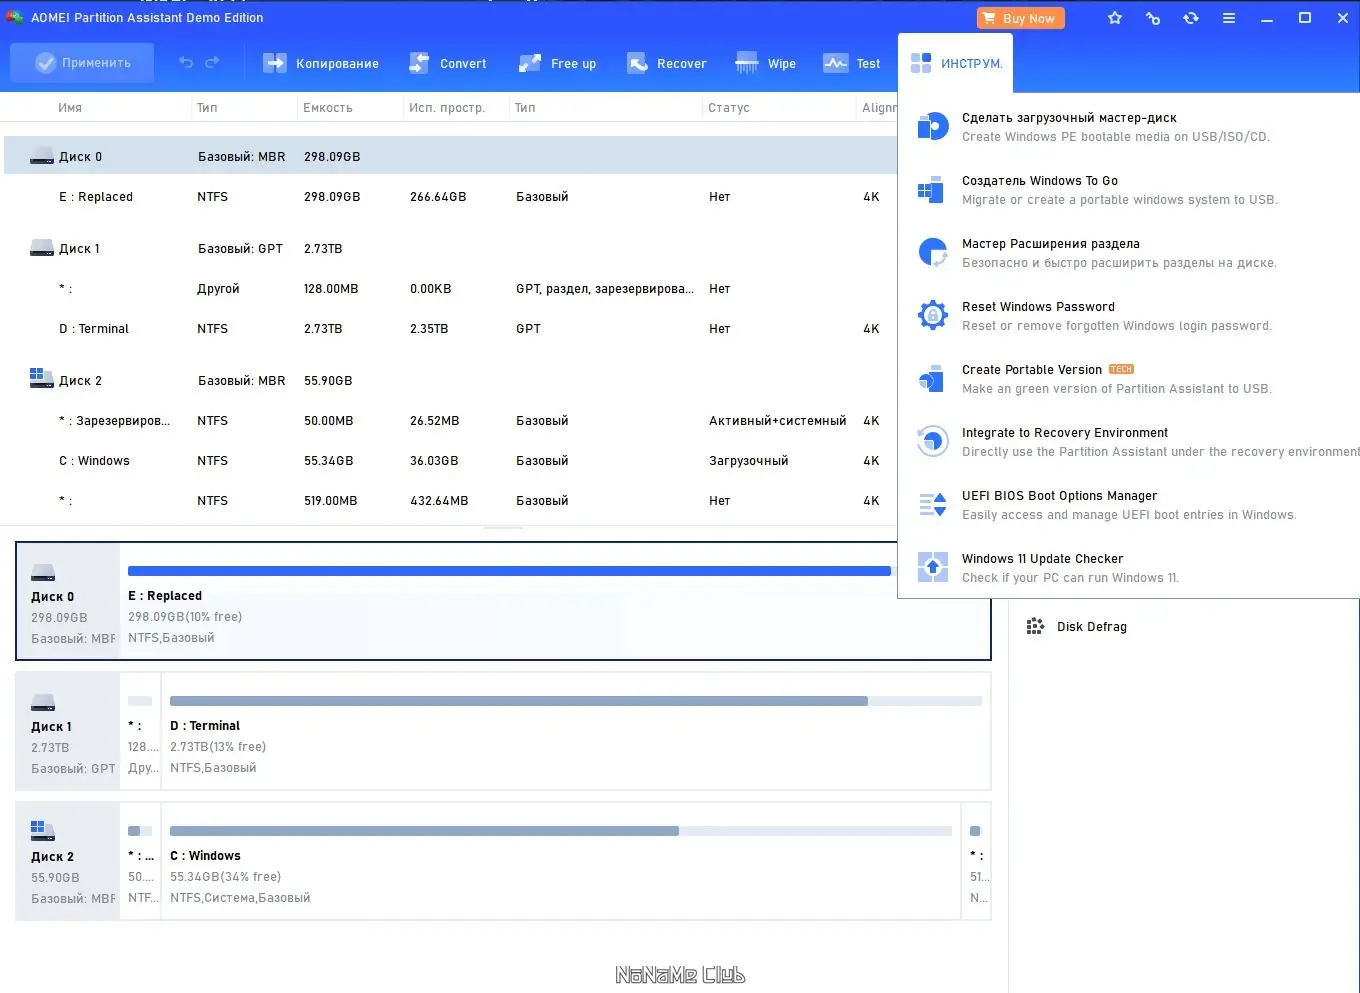Viewport: 1360px width, 993px height.
Task: Select C : Windows partition bar in disk map
Action: pos(561,861)
